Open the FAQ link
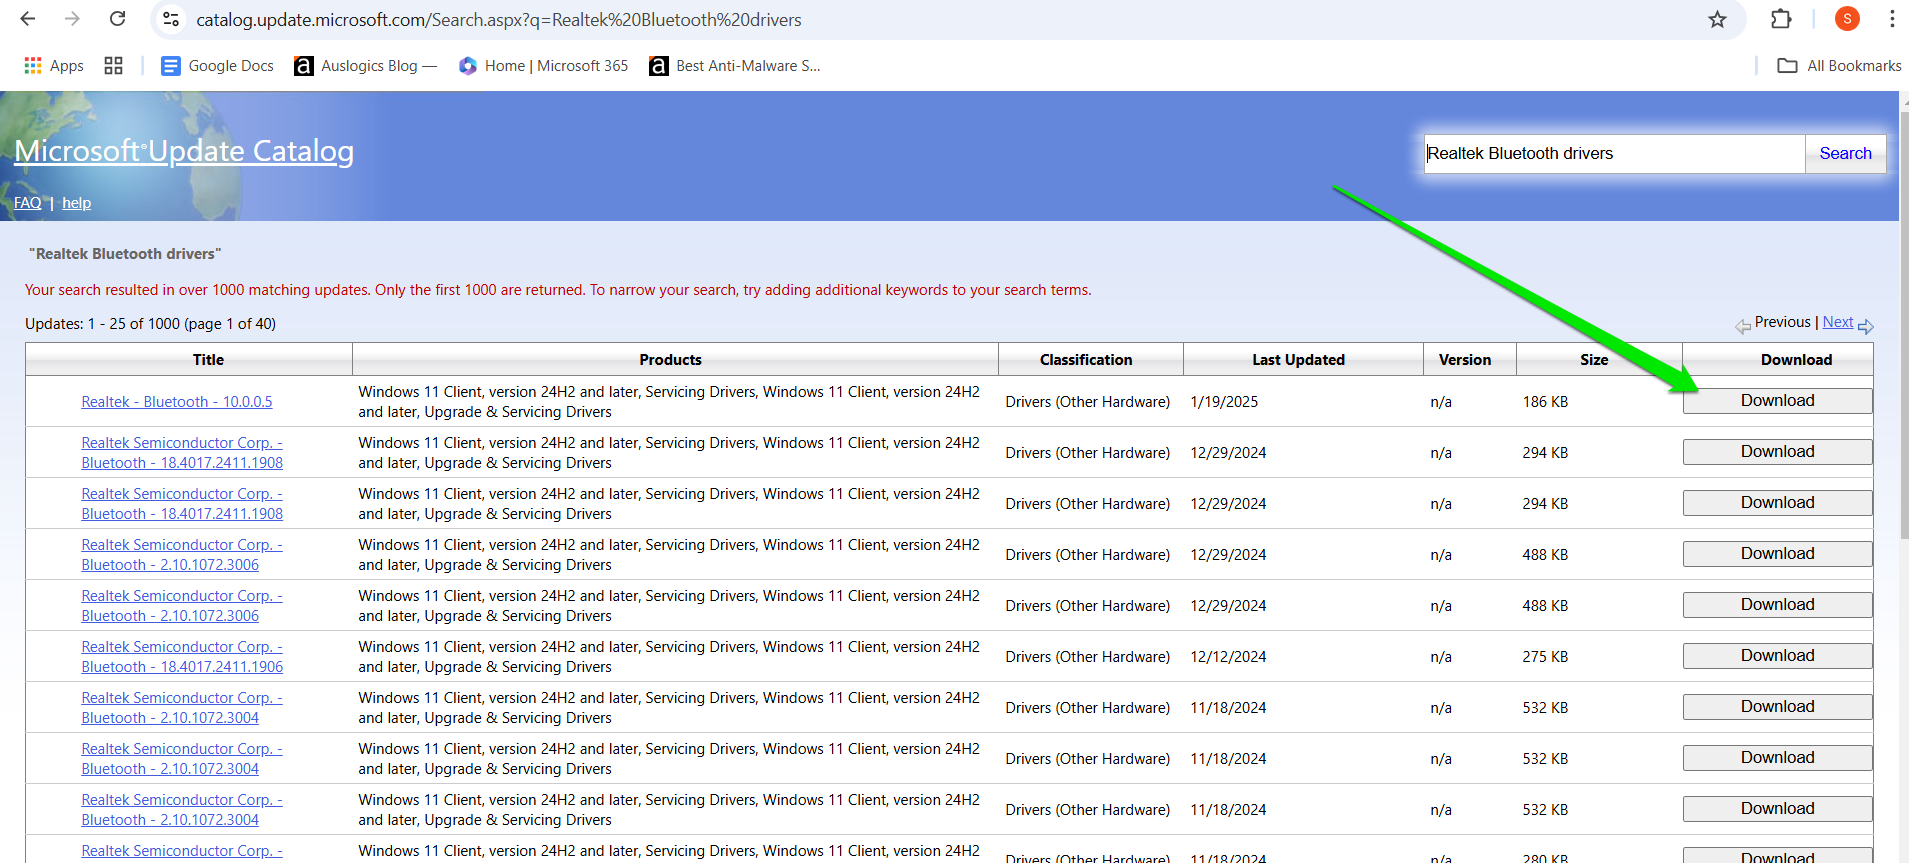Viewport: 1909px width, 863px height. (28, 203)
